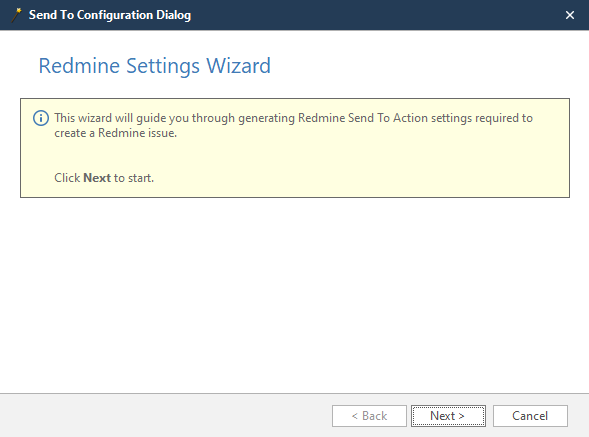Viewport: 589px width, 437px height.
Task: Cancel the Redmine Settings Wizard
Action: tap(530, 416)
